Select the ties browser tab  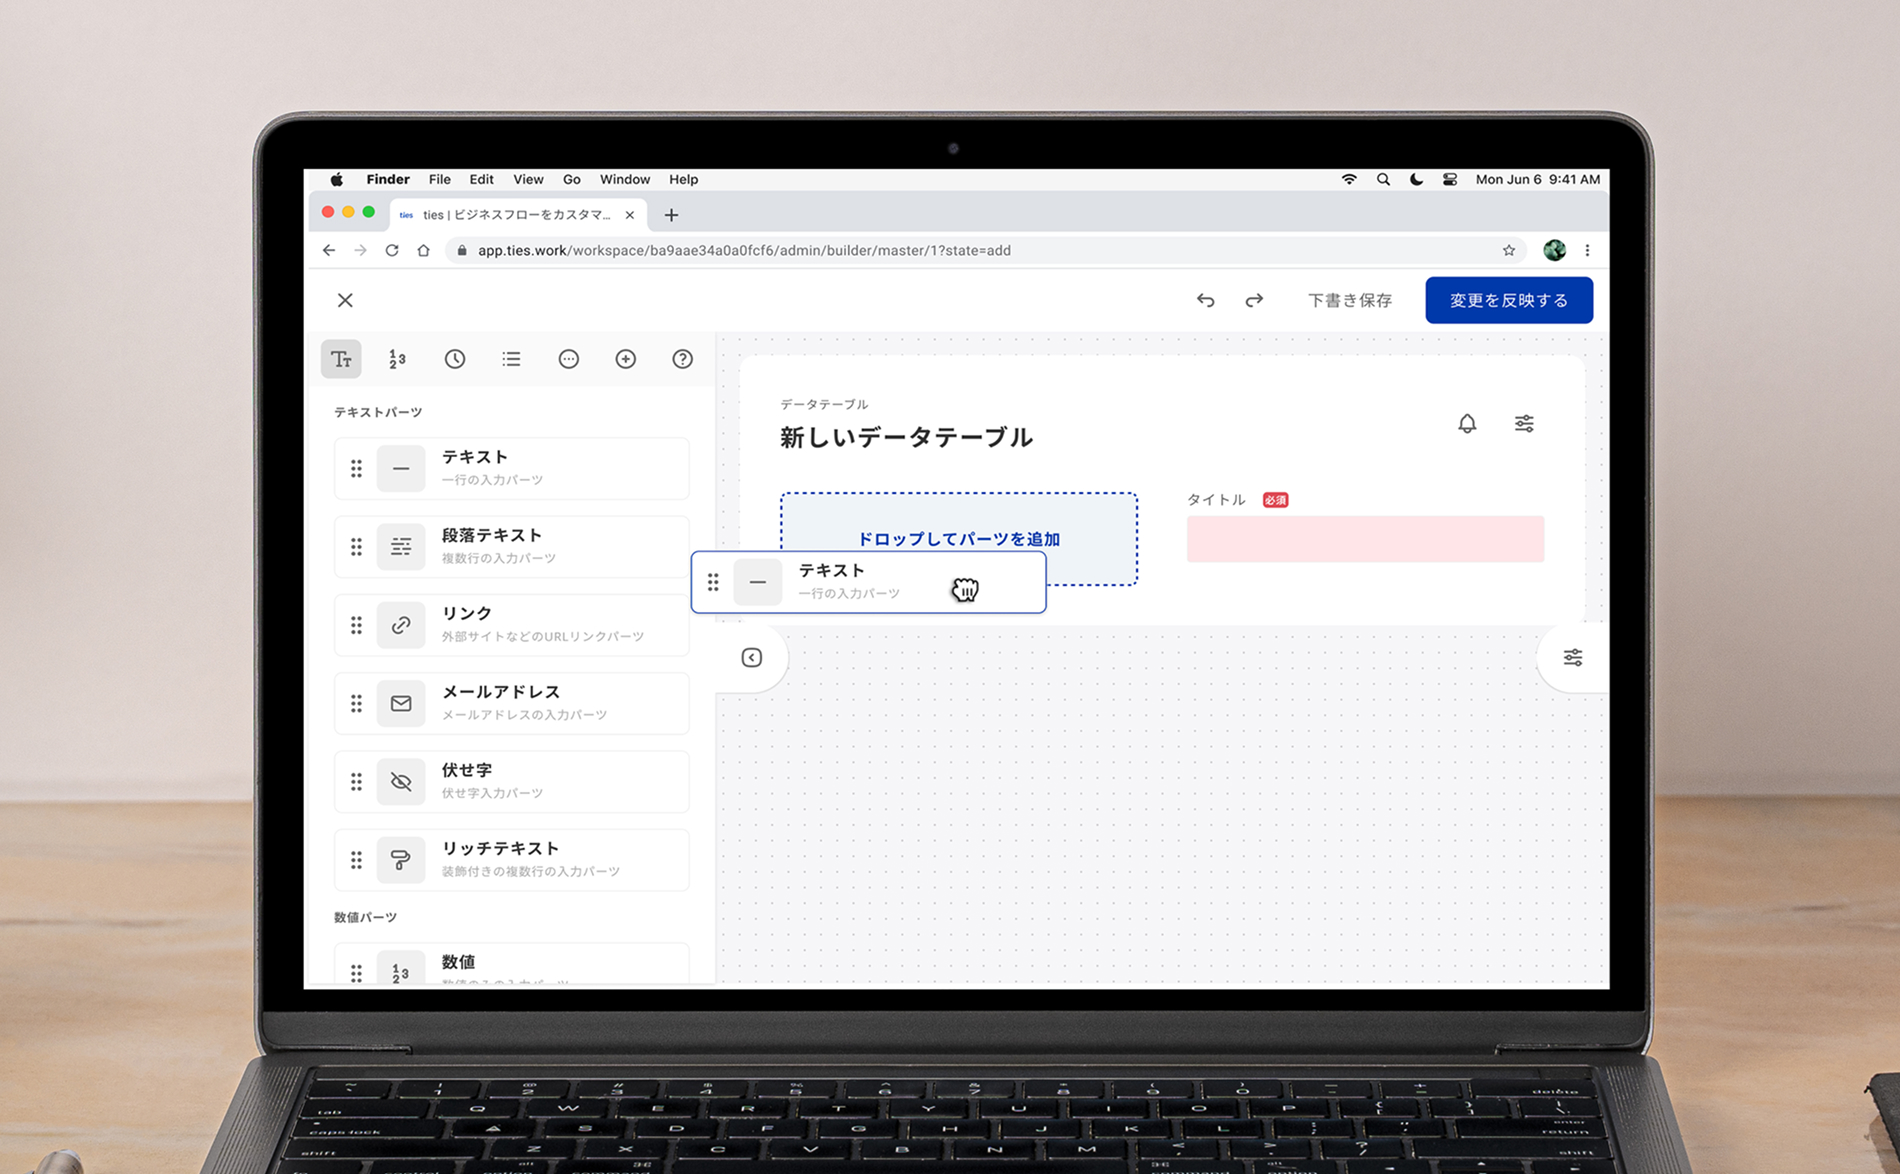[x=518, y=215]
